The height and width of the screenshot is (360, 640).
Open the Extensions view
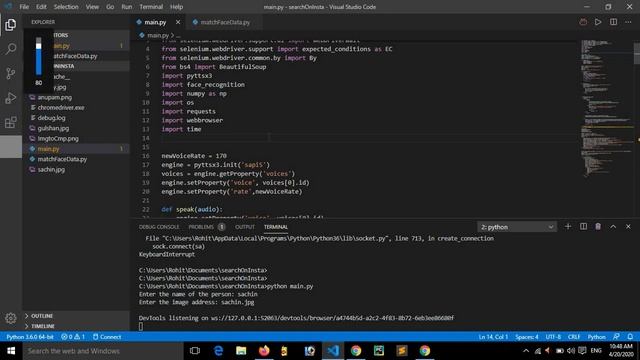point(11,122)
